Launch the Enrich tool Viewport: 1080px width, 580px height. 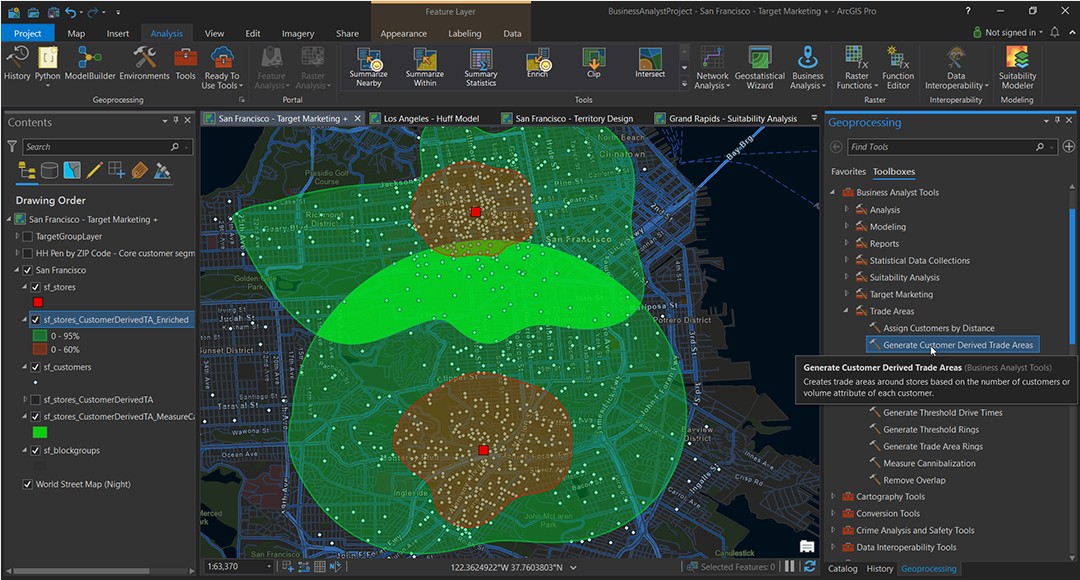click(x=537, y=64)
